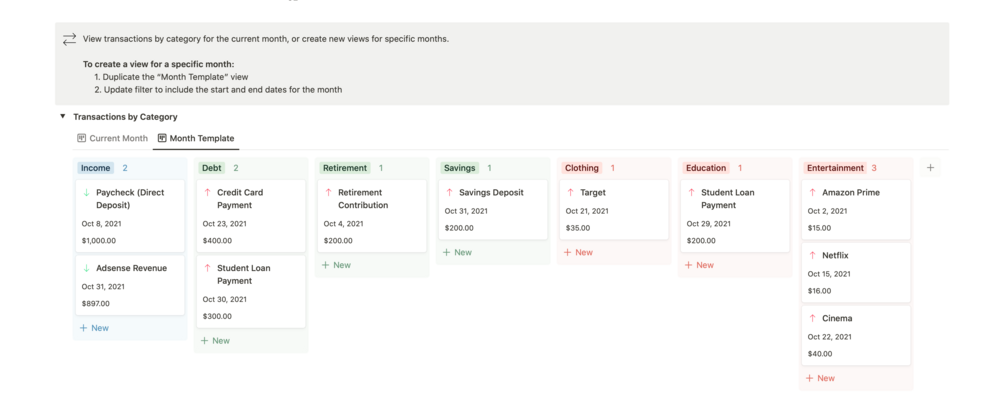
Task: Click the Education group header label
Action: pyautogui.click(x=706, y=168)
